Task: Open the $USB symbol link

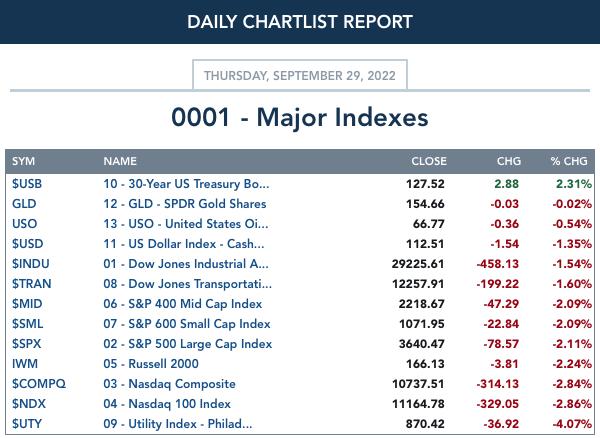Action: tap(27, 184)
